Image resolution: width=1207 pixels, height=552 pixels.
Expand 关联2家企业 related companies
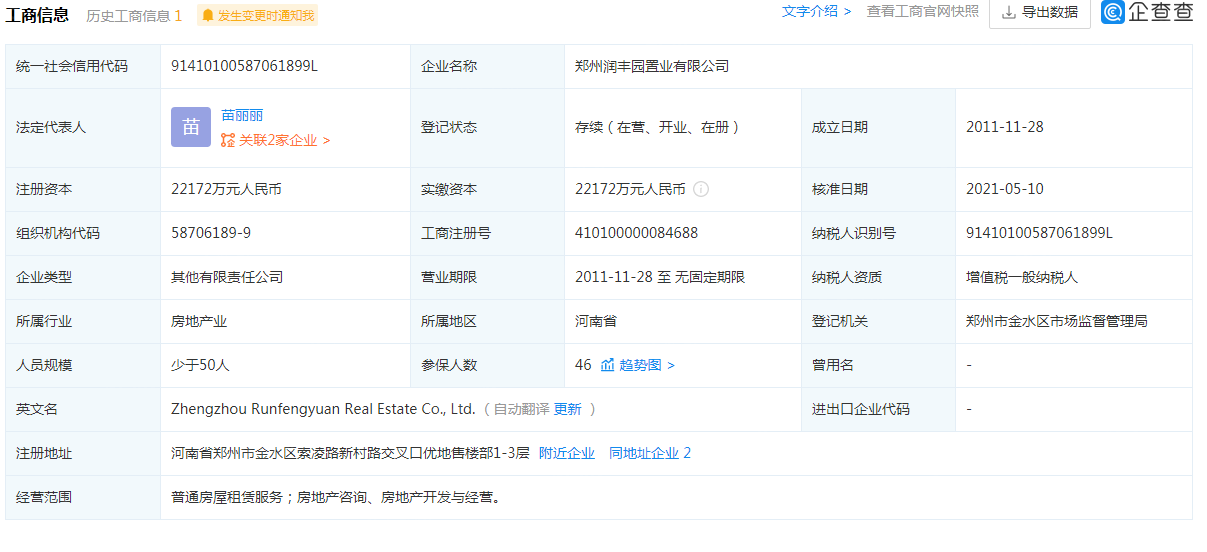[x=276, y=141]
